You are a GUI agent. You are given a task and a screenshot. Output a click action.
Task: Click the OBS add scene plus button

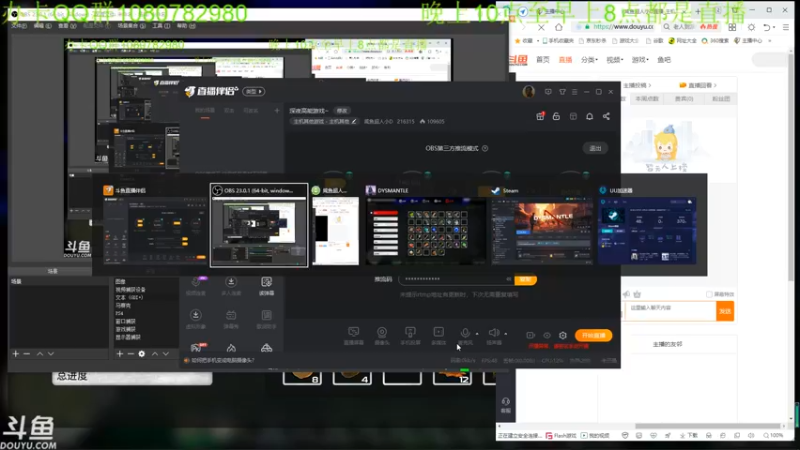[16, 354]
